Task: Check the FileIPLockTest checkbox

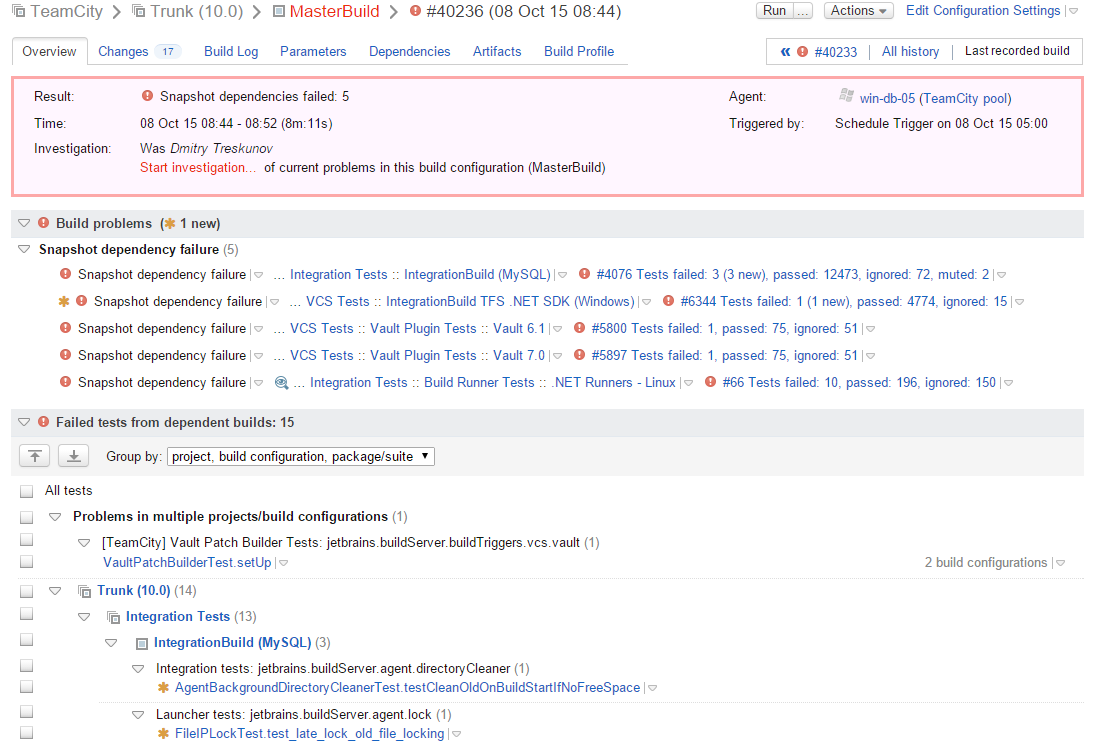Action: (27, 733)
